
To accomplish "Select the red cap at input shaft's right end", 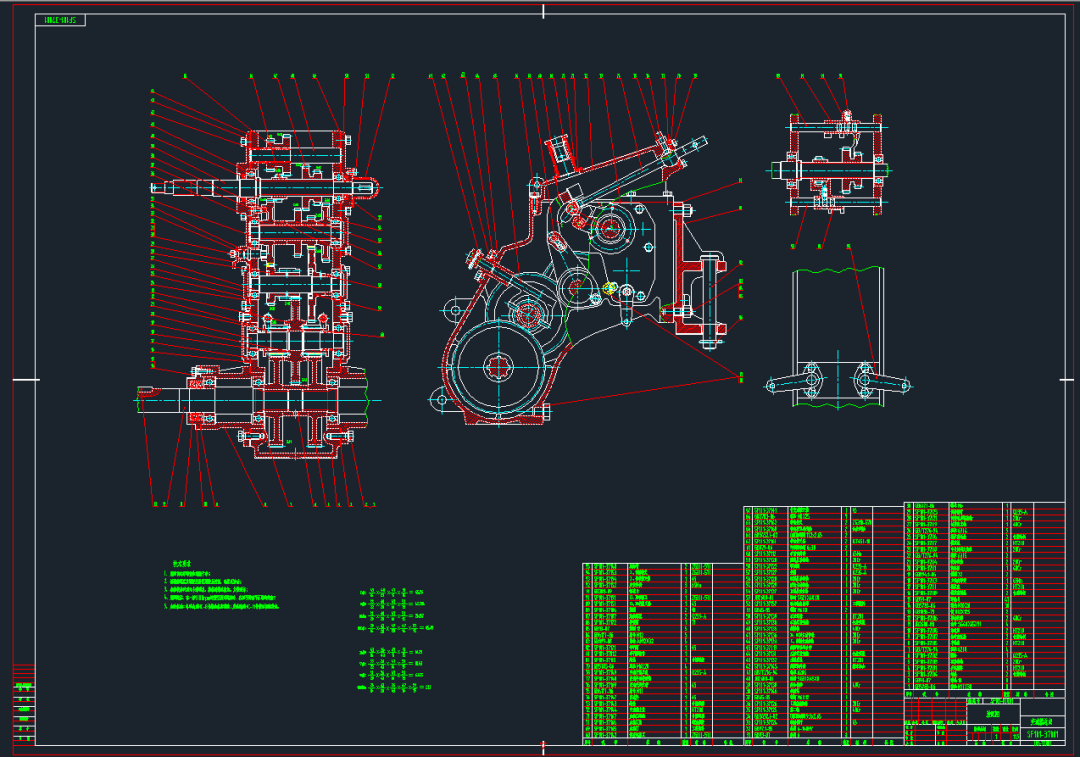I will 366,187.
